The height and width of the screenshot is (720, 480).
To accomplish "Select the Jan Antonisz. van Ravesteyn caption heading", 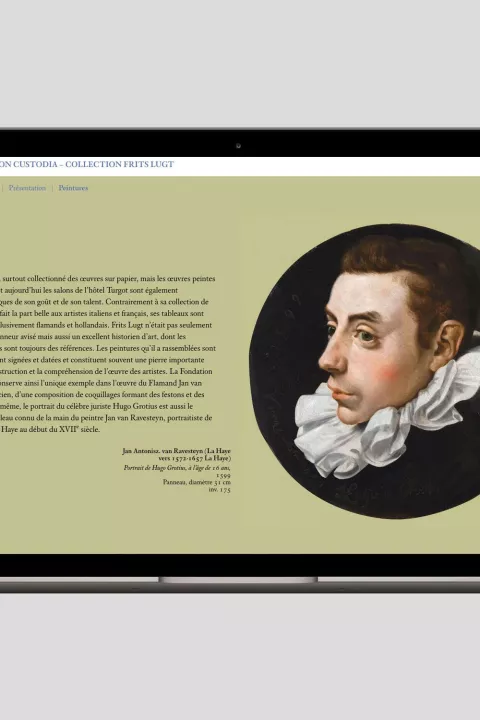I will [x=177, y=451].
